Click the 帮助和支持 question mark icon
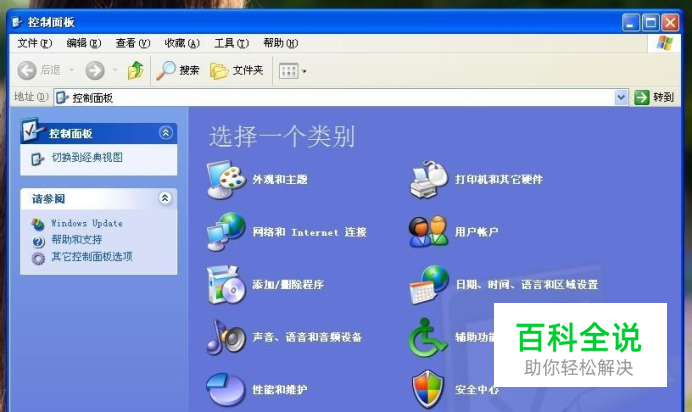692x412 pixels. tap(38, 241)
